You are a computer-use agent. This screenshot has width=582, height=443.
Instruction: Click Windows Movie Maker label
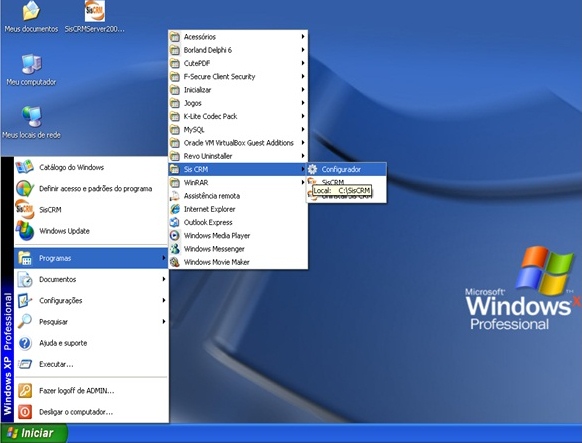coord(216,262)
